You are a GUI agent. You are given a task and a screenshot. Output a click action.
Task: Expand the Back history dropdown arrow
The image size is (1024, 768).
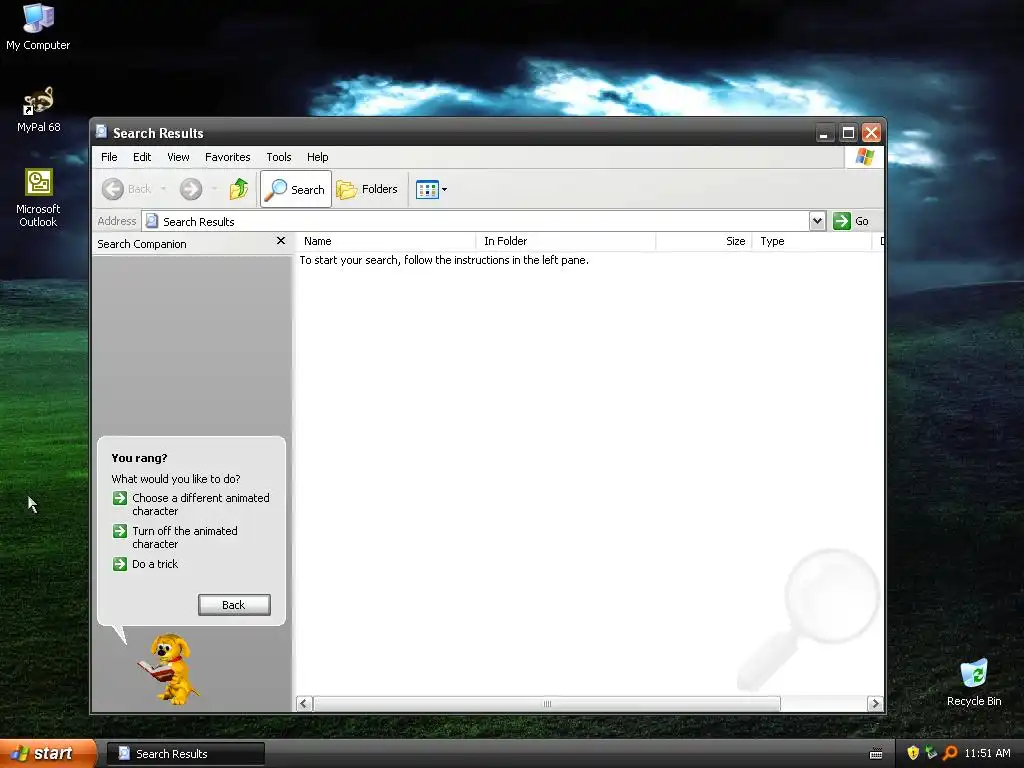coord(163,189)
